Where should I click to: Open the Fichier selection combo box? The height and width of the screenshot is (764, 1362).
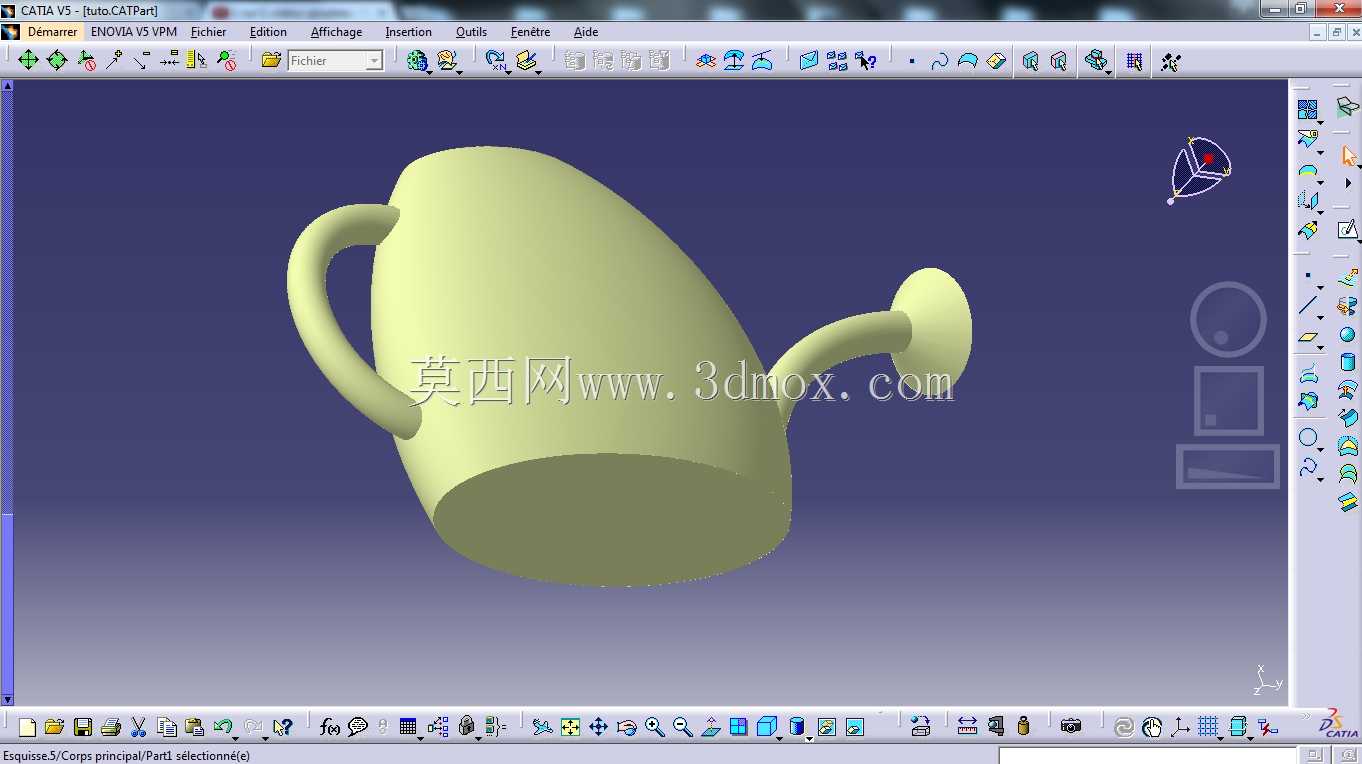click(x=336, y=61)
